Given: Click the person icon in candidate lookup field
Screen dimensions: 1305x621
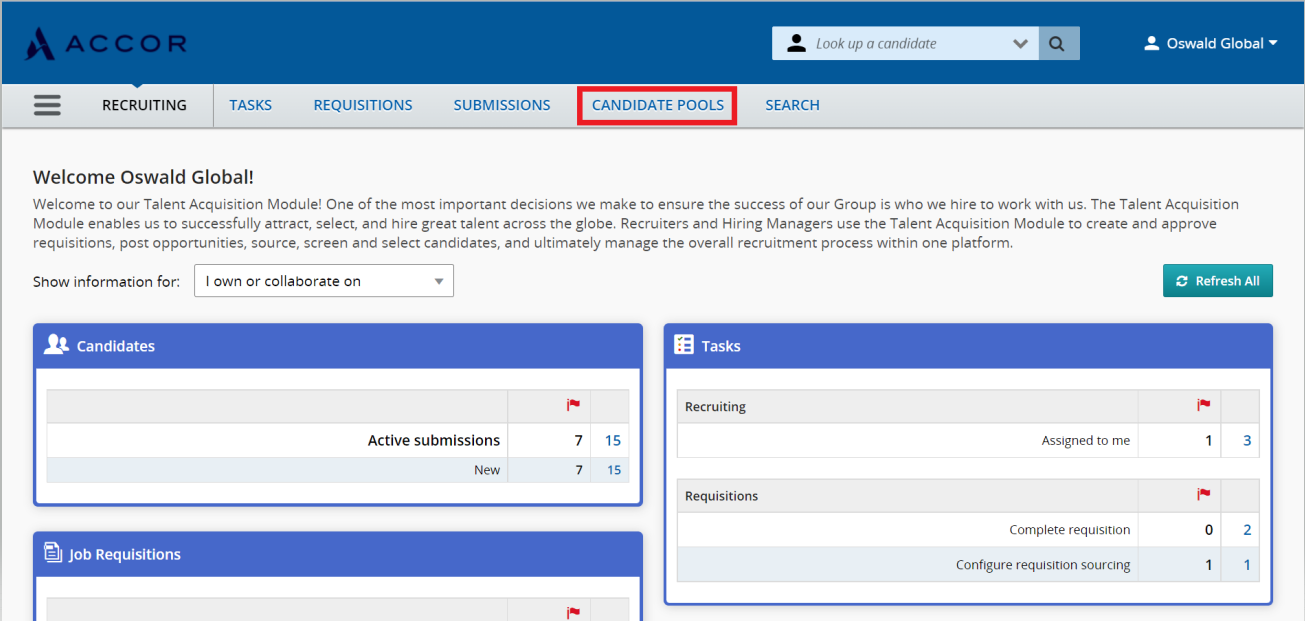Looking at the screenshot, I should coord(795,42).
